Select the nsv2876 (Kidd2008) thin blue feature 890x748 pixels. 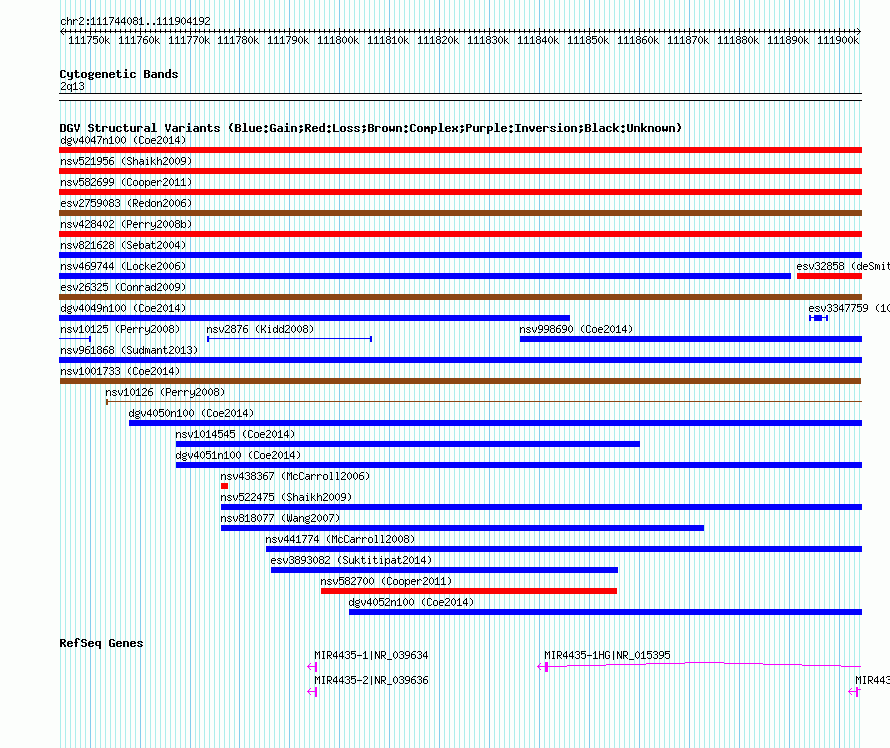tap(289, 339)
